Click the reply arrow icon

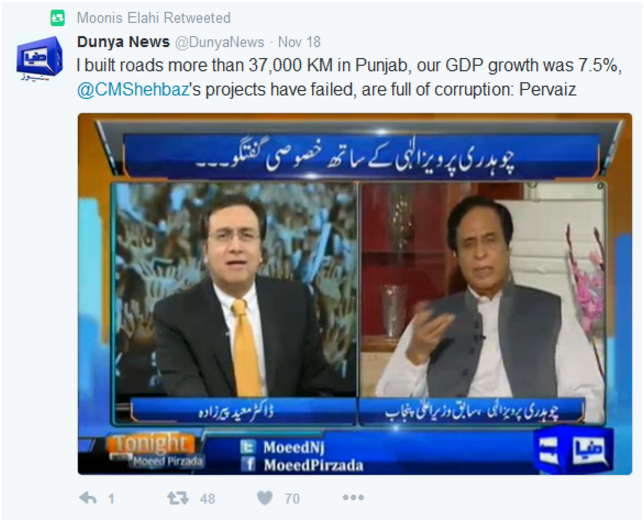click(x=88, y=498)
